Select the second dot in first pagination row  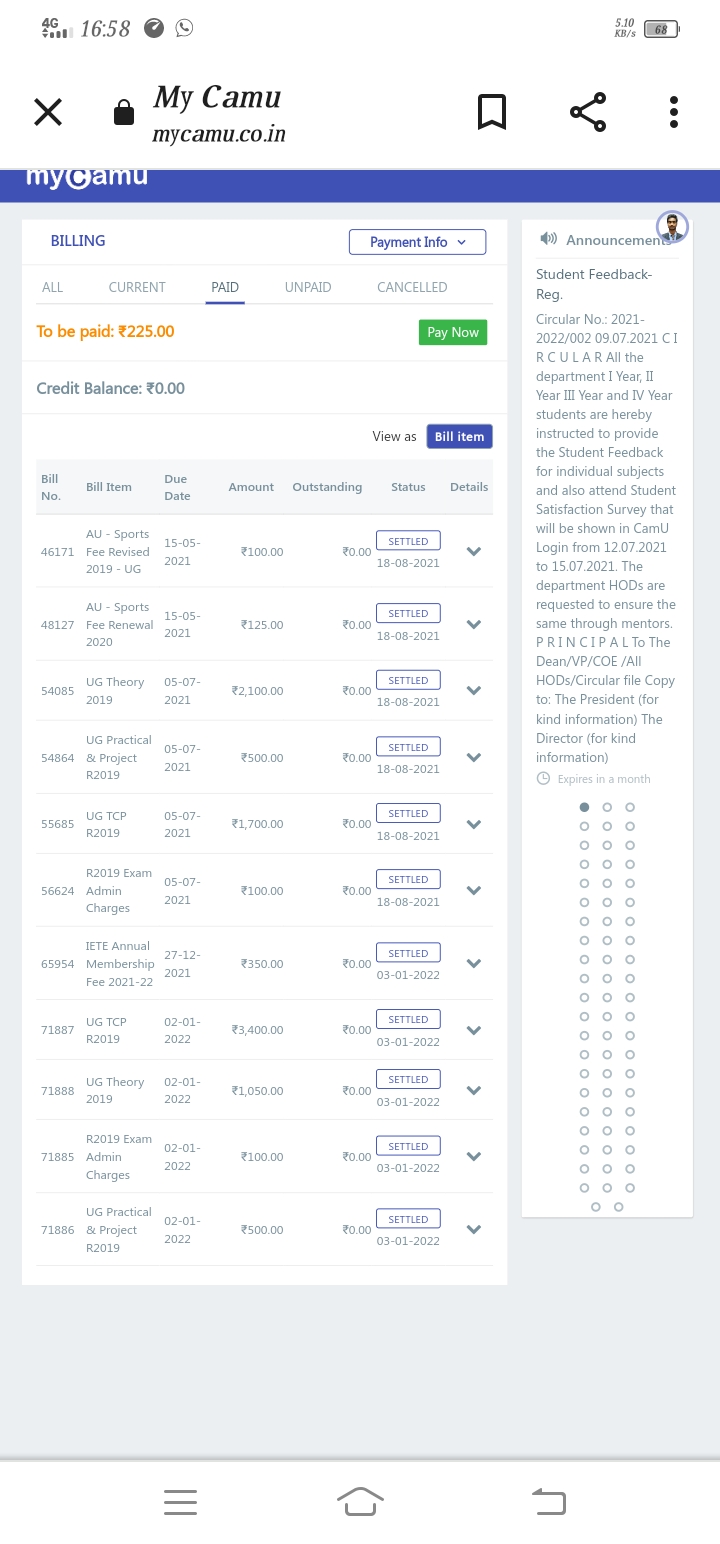tap(607, 807)
